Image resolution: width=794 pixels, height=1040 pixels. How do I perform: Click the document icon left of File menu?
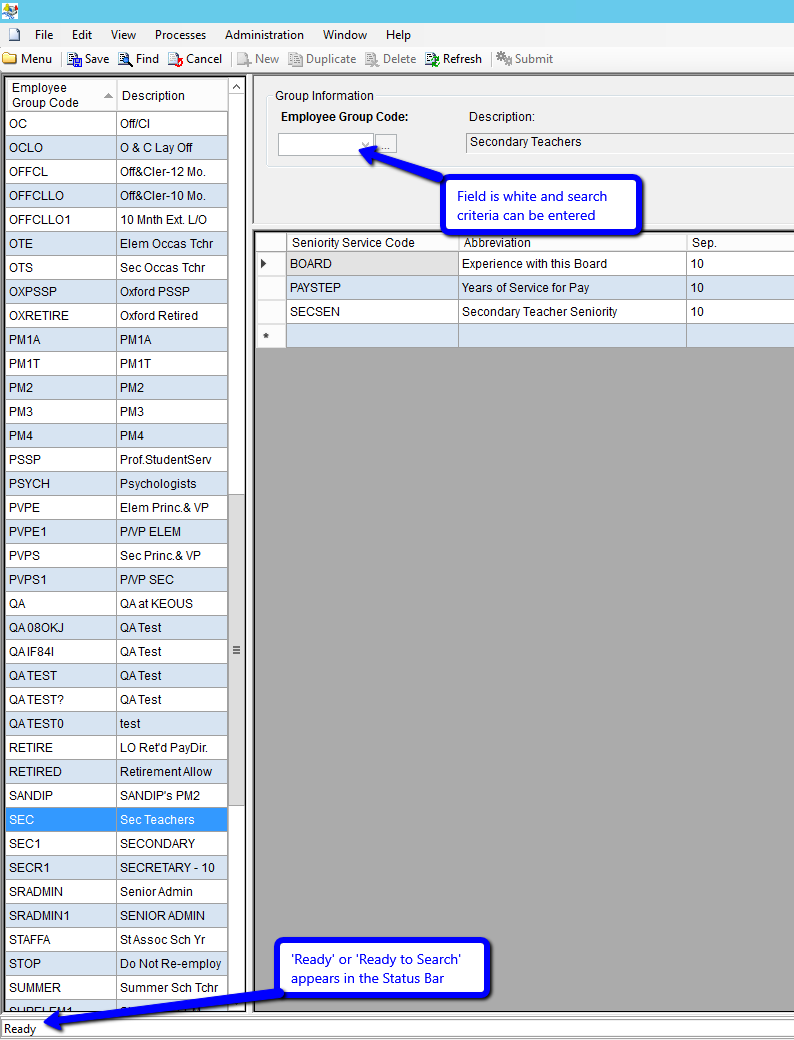[15, 35]
